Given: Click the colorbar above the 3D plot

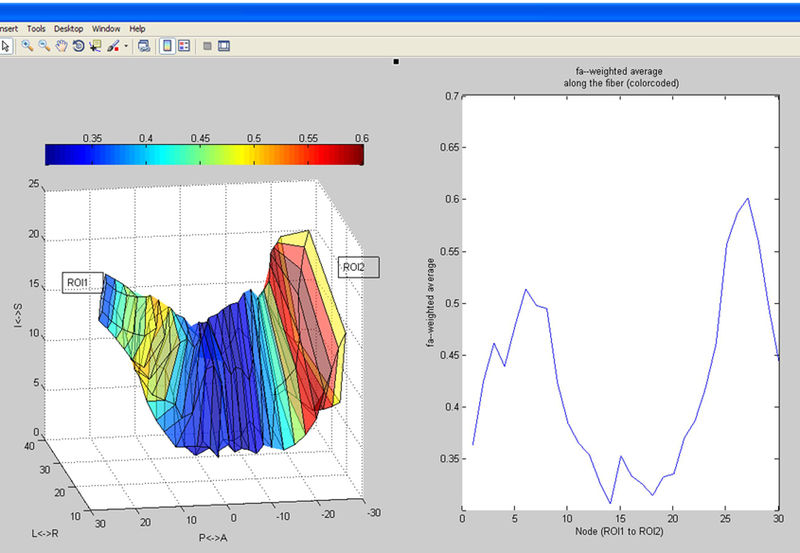Looking at the screenshot, I should tap(204, 155).
